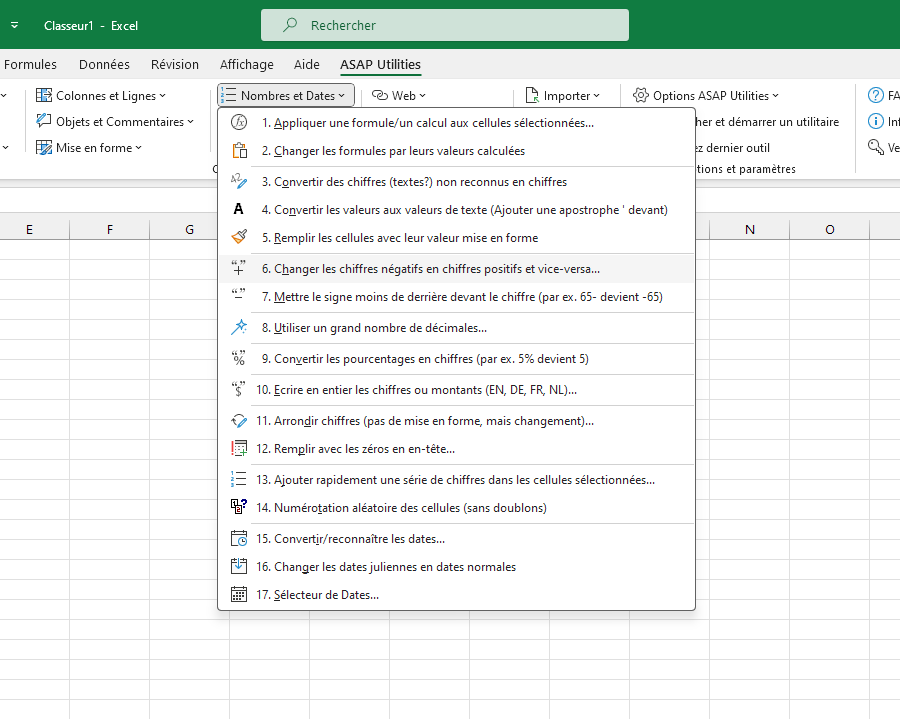Click the paintbrush icon for Remplir les cellules
This screenshot has width=900, height=719.
pos(239,237)
